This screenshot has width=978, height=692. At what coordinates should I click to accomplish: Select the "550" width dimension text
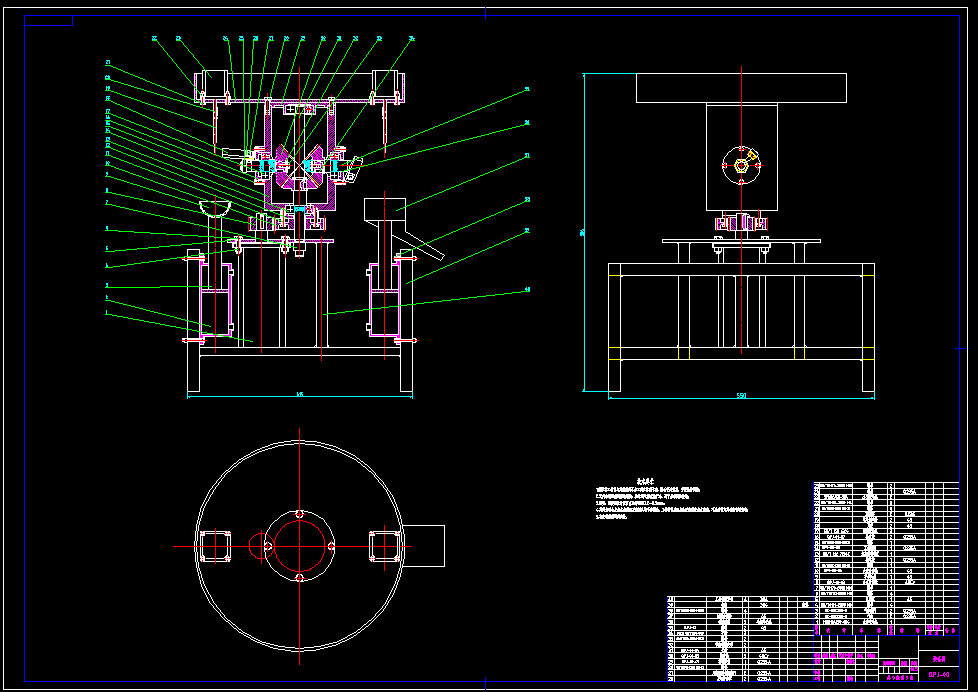point(741,396)
